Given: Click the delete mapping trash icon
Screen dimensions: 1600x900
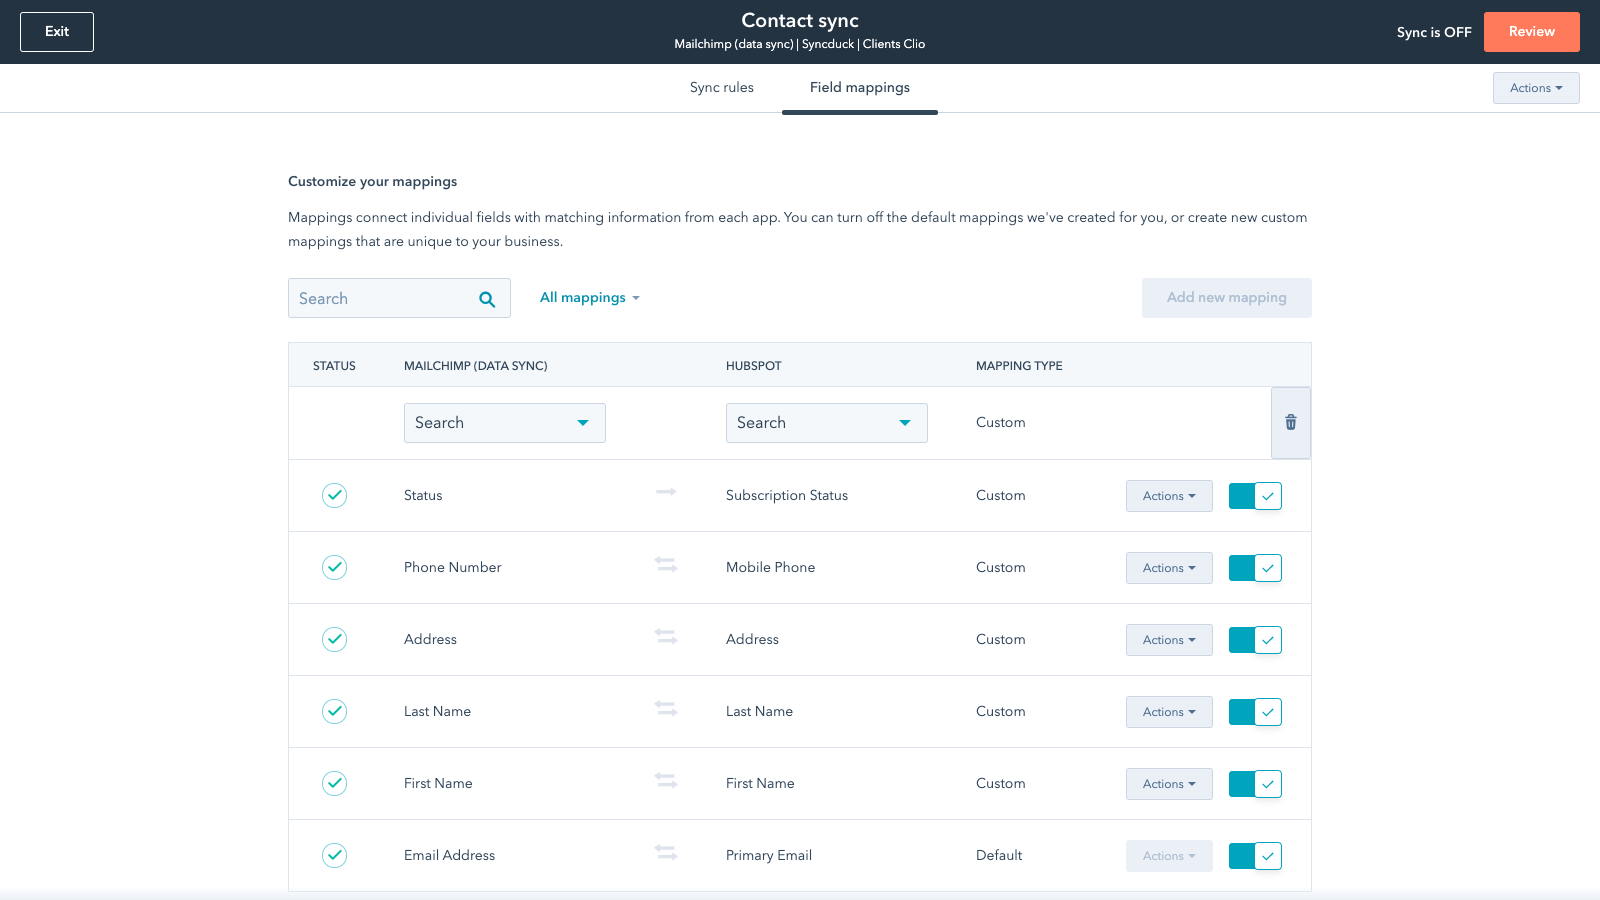Looking at the screenshot, I should pos(1290,422).
